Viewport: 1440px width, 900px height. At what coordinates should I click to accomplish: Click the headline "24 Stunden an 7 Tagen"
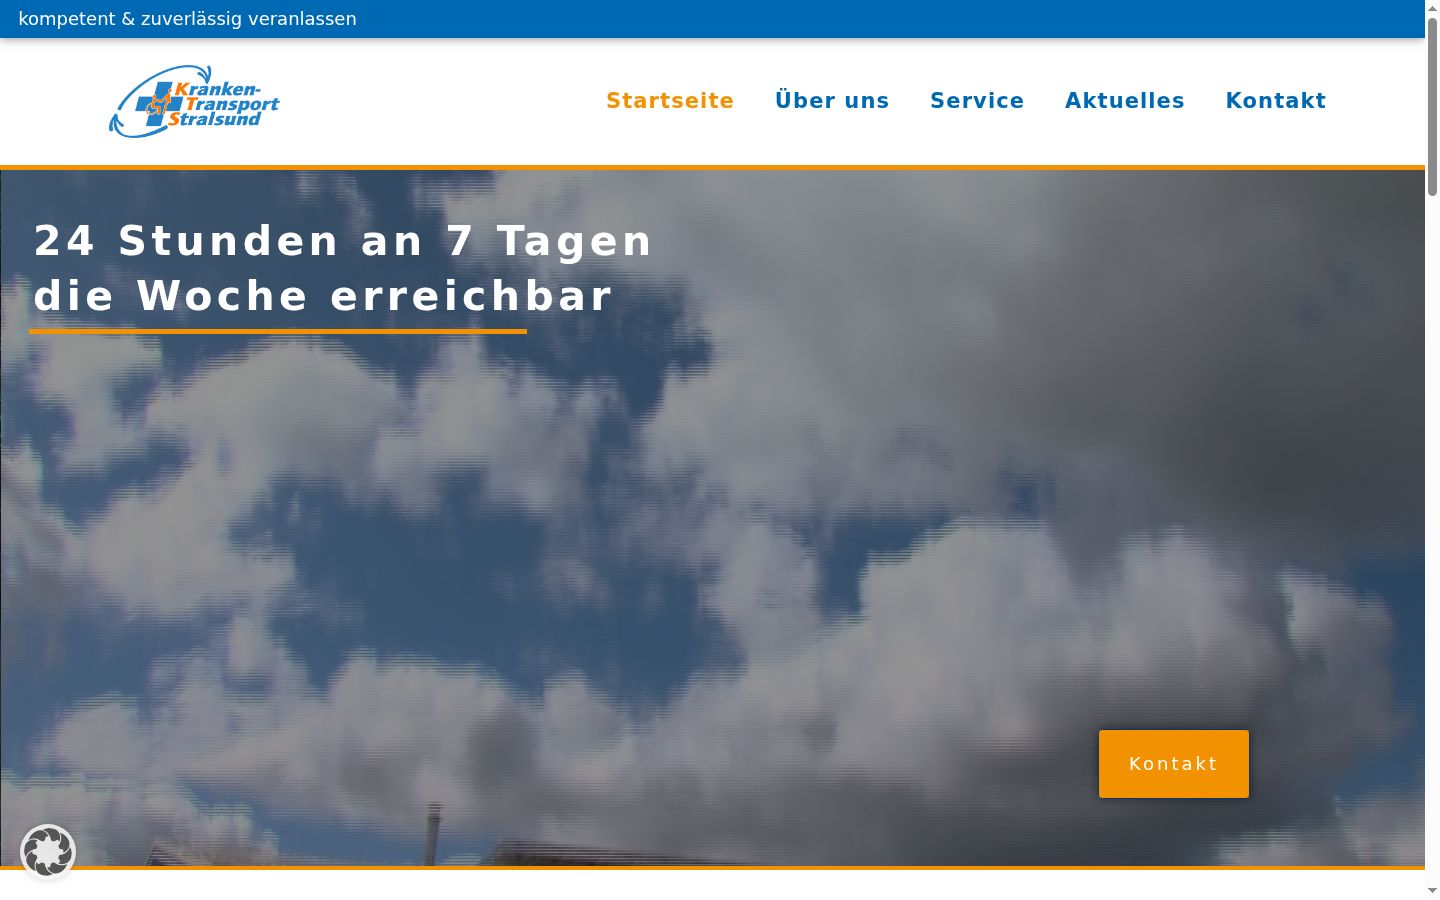tap(343, 241)
